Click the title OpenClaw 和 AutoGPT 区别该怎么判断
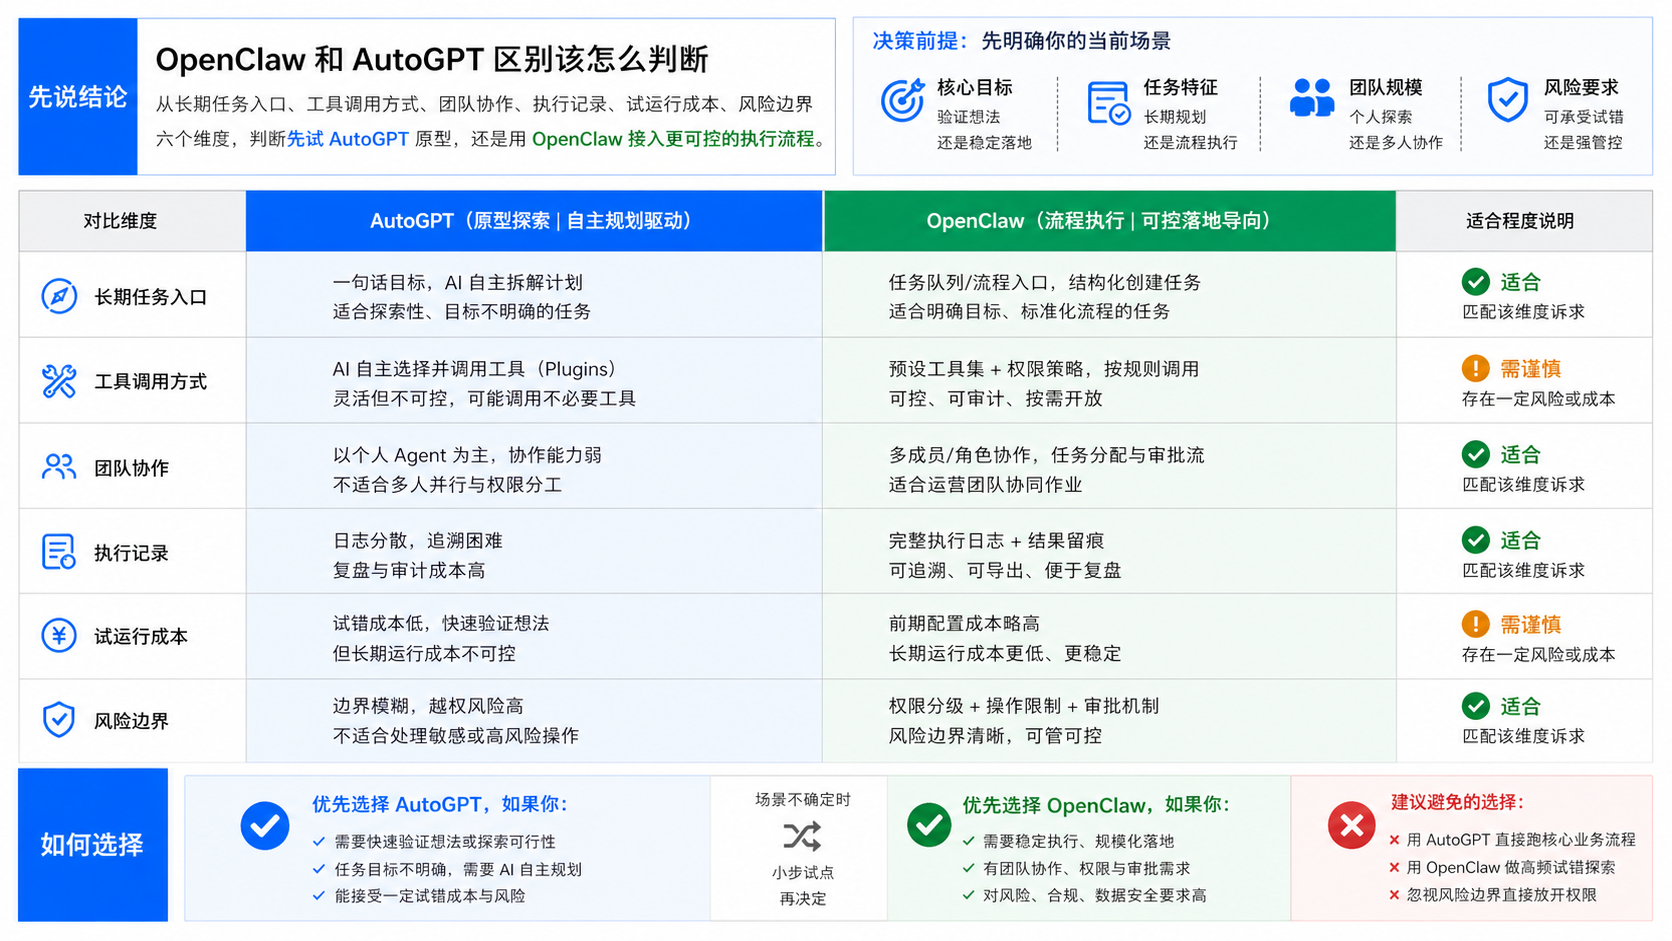The image size is (1672, 941). (x=432, y=59)
